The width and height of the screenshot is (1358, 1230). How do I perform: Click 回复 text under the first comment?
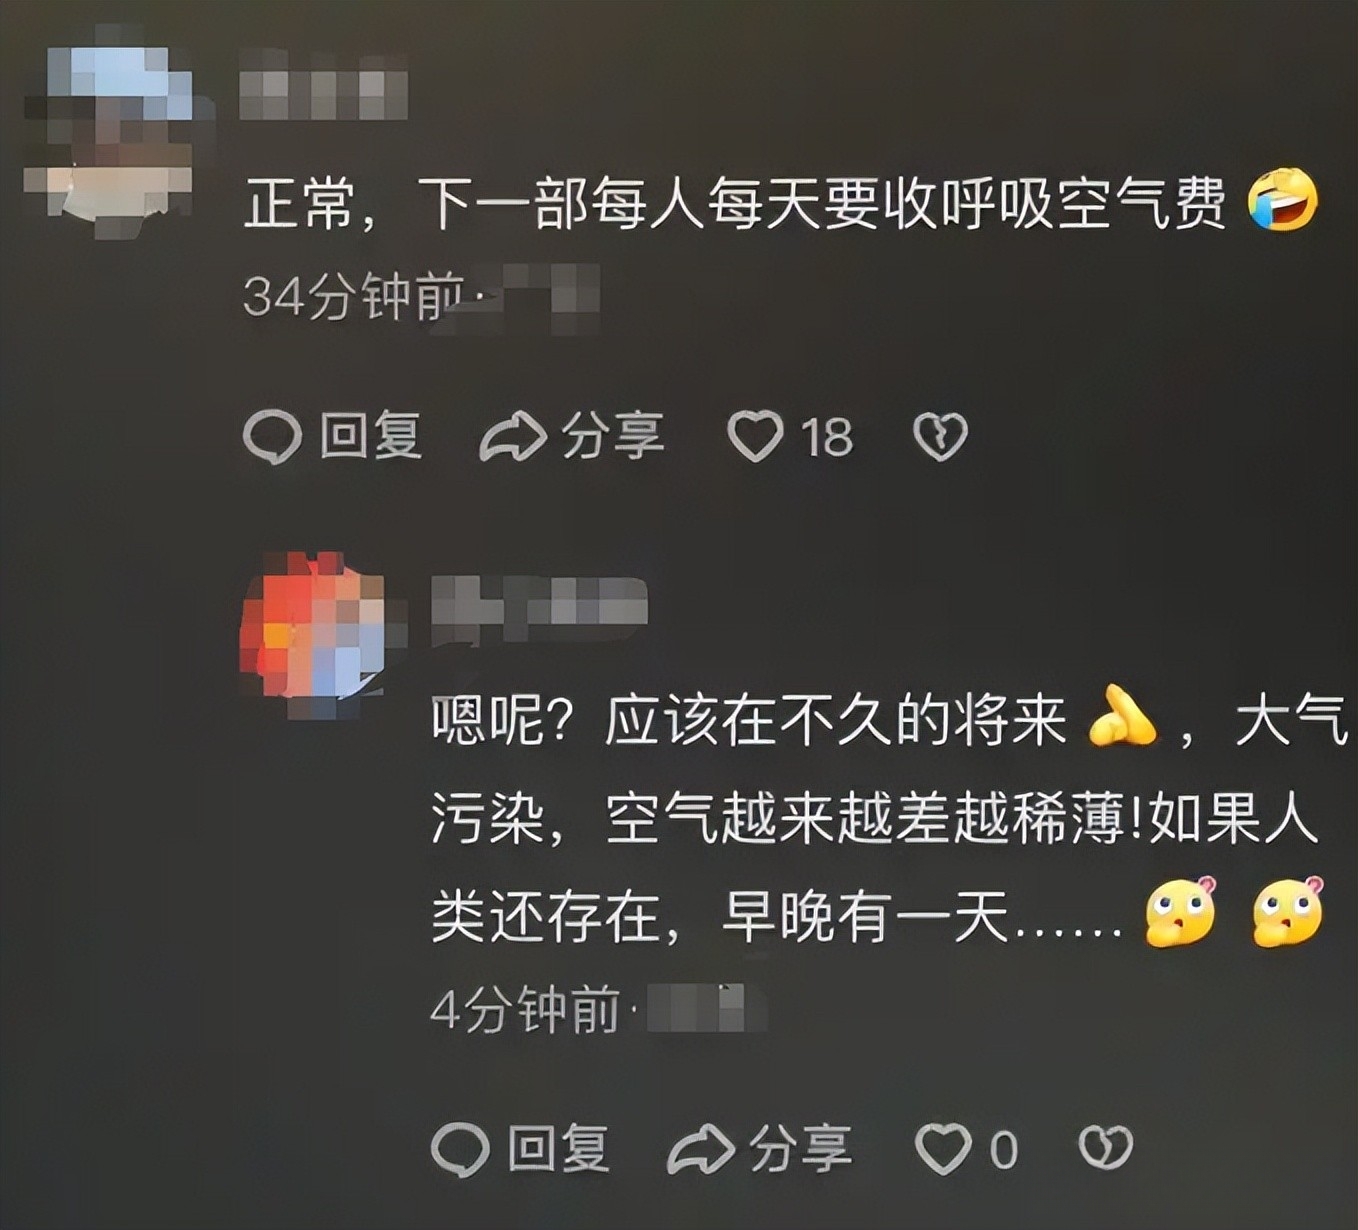[370, 436]
